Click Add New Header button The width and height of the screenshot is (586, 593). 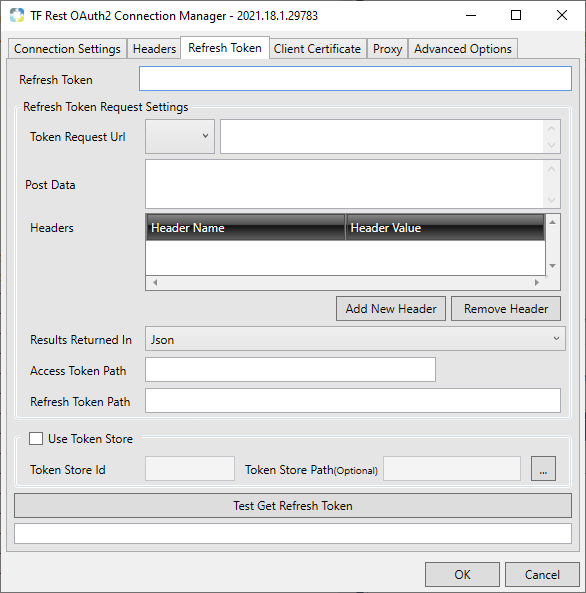(x=391, y=309)
